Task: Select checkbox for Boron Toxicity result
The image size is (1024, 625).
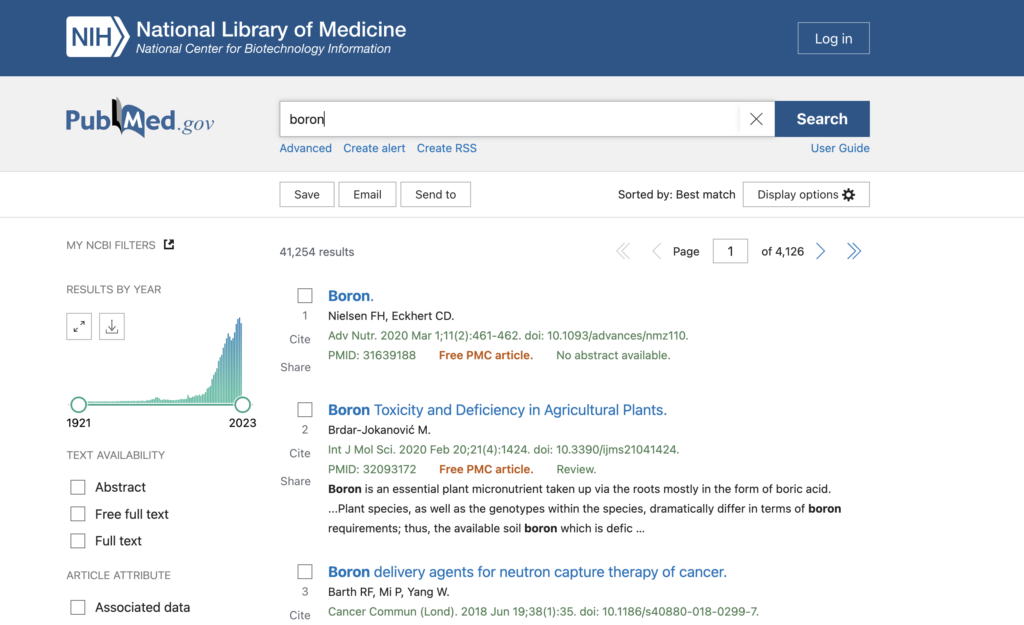Action: (x=305, y=409)
